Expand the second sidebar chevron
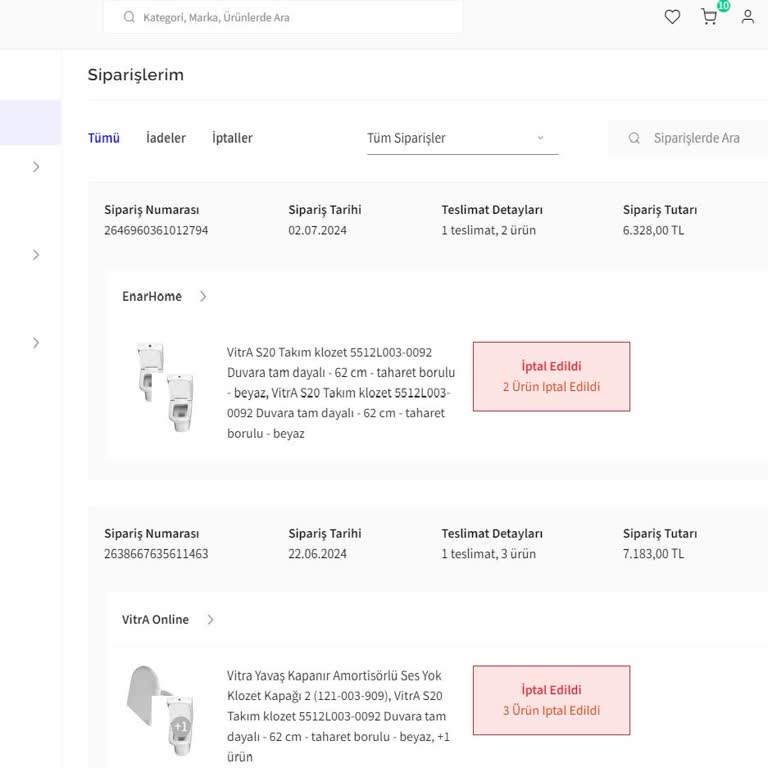This screenshot has width=768, height=768. (x=36, y=255)
